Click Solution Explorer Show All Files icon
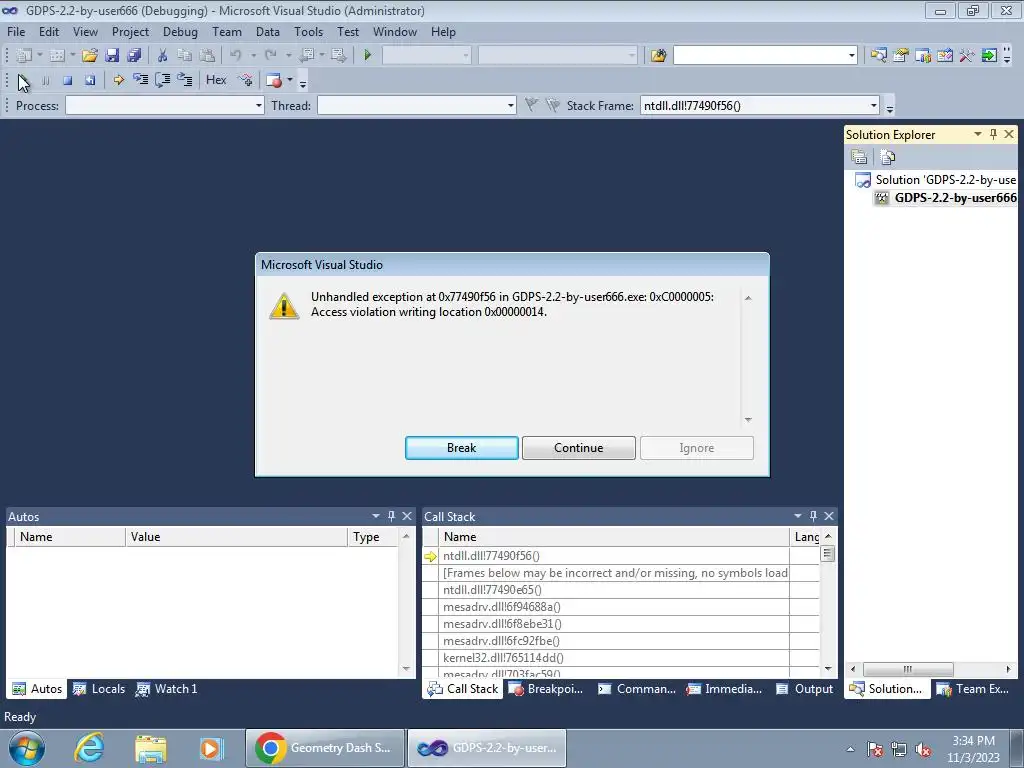The height and width of the screenshot is (768, 1024). coord(887,157)
